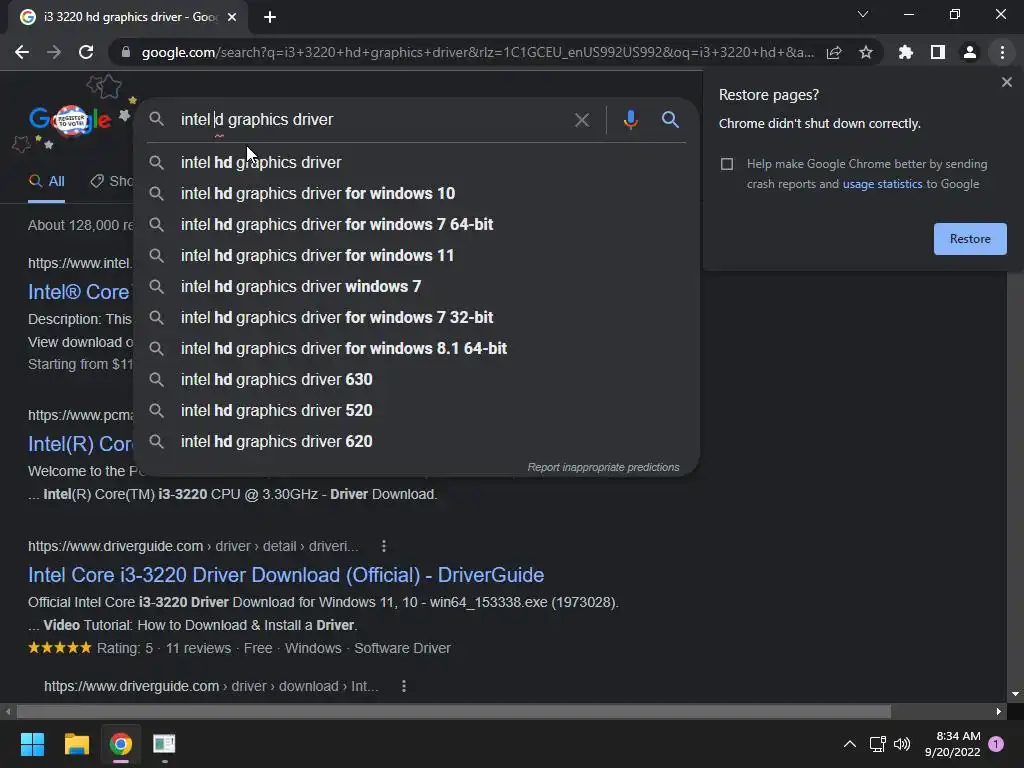Open volume control tray icon

point(902,744)
